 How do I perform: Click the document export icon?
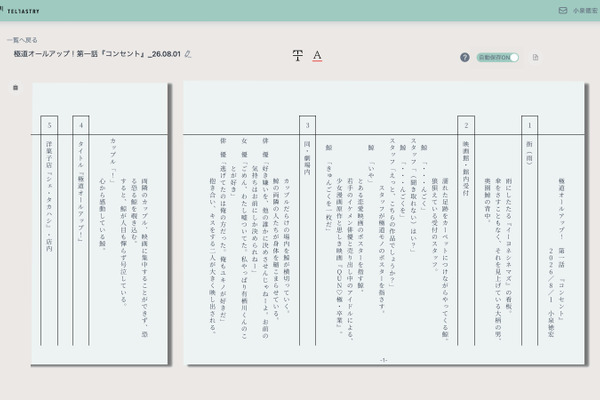[535, 57]
